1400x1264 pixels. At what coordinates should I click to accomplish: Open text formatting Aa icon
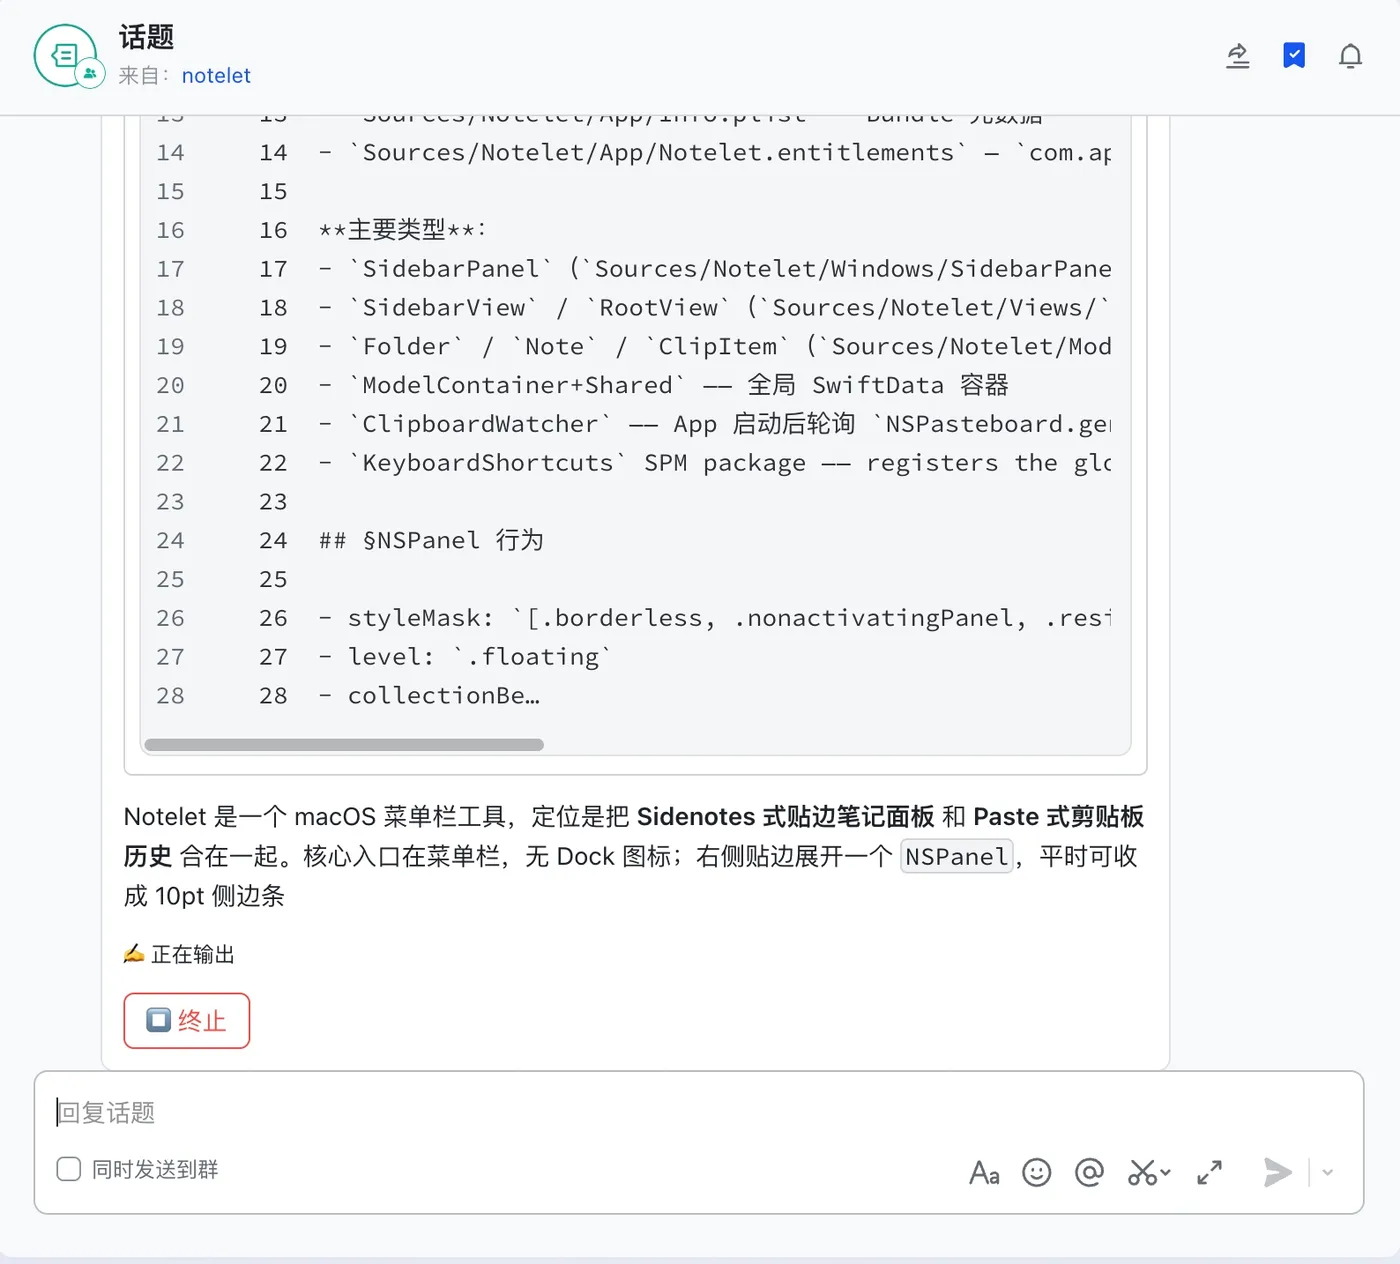[x=984, y=1172]
